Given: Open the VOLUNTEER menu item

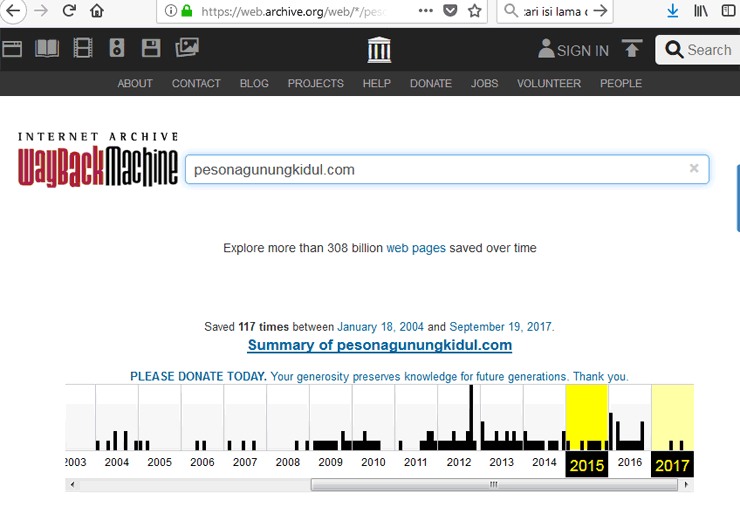Looking at the screenshot, I should point(549,84).
